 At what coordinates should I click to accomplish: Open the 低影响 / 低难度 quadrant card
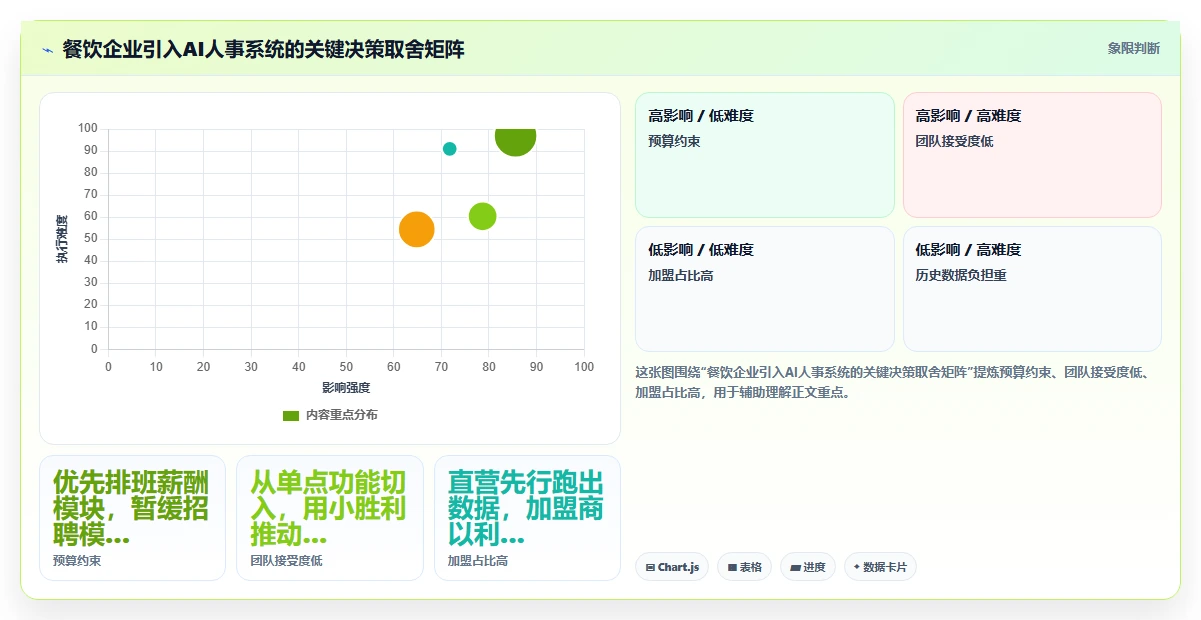(x=765, y=289)
